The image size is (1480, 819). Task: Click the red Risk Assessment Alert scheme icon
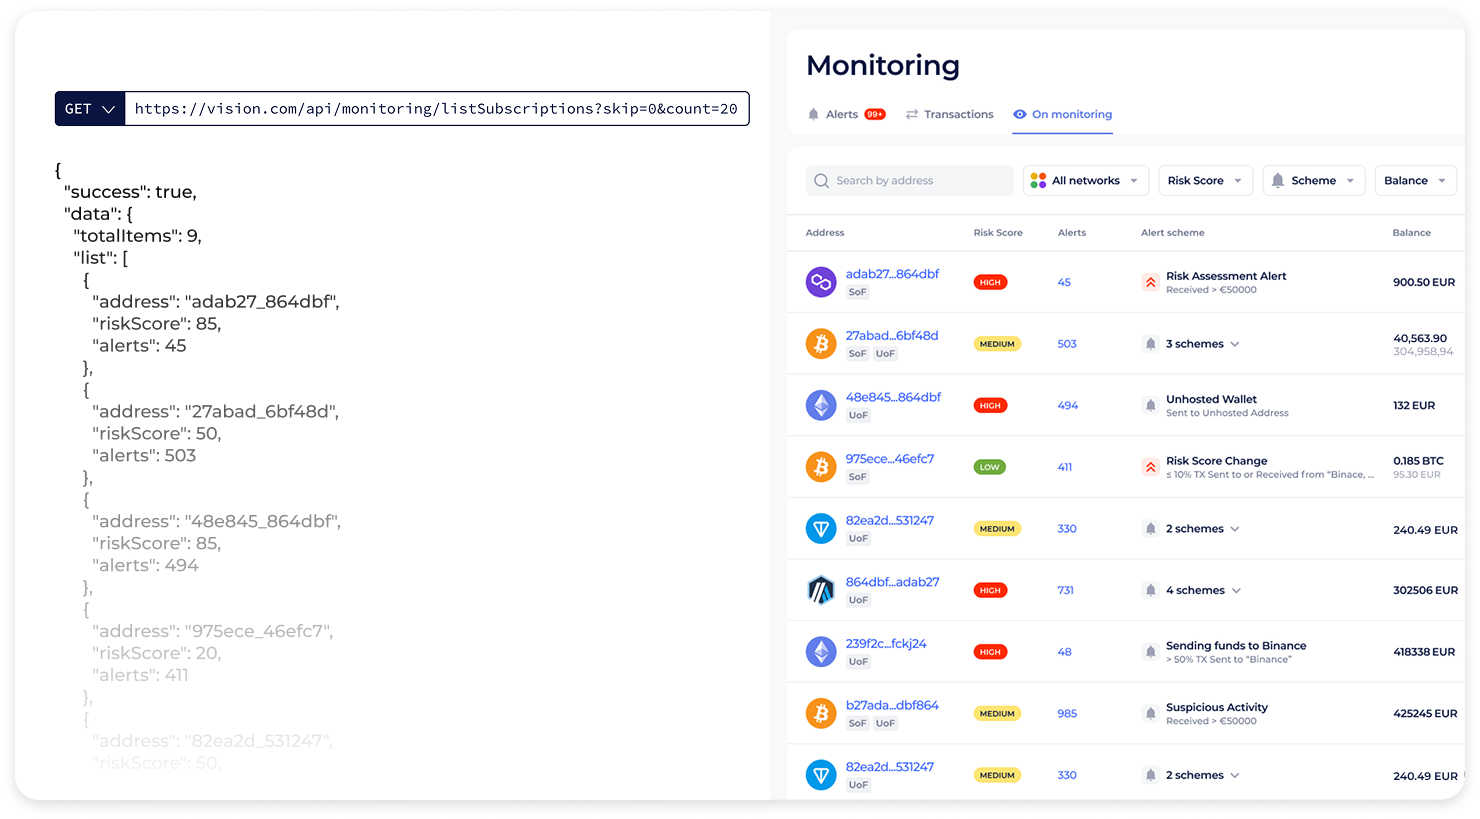(1150, 282)
